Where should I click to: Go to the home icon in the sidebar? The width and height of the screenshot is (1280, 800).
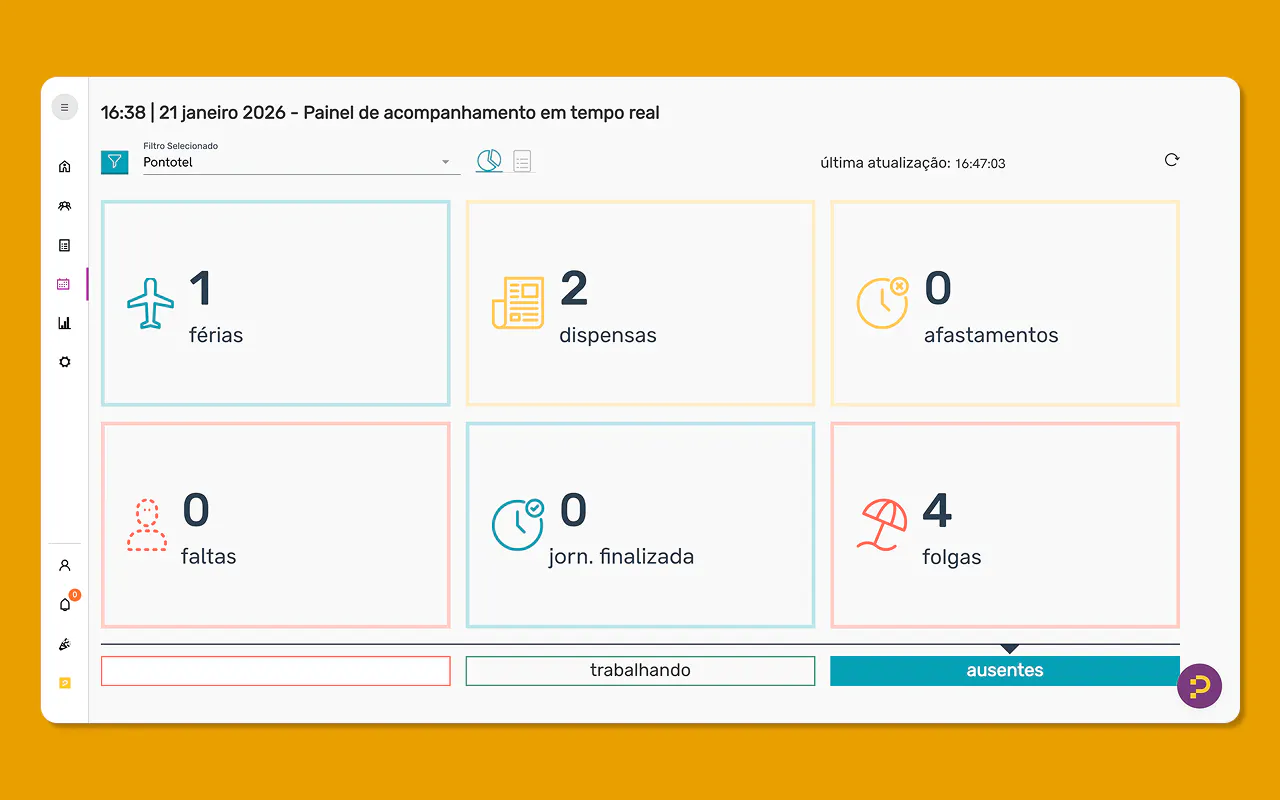click(x=65, y=167)
